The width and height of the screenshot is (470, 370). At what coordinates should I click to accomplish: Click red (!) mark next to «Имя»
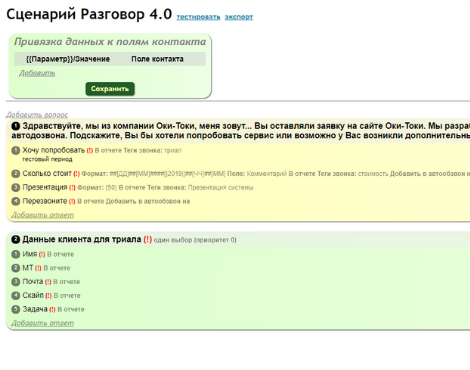[x=42, y=255]
